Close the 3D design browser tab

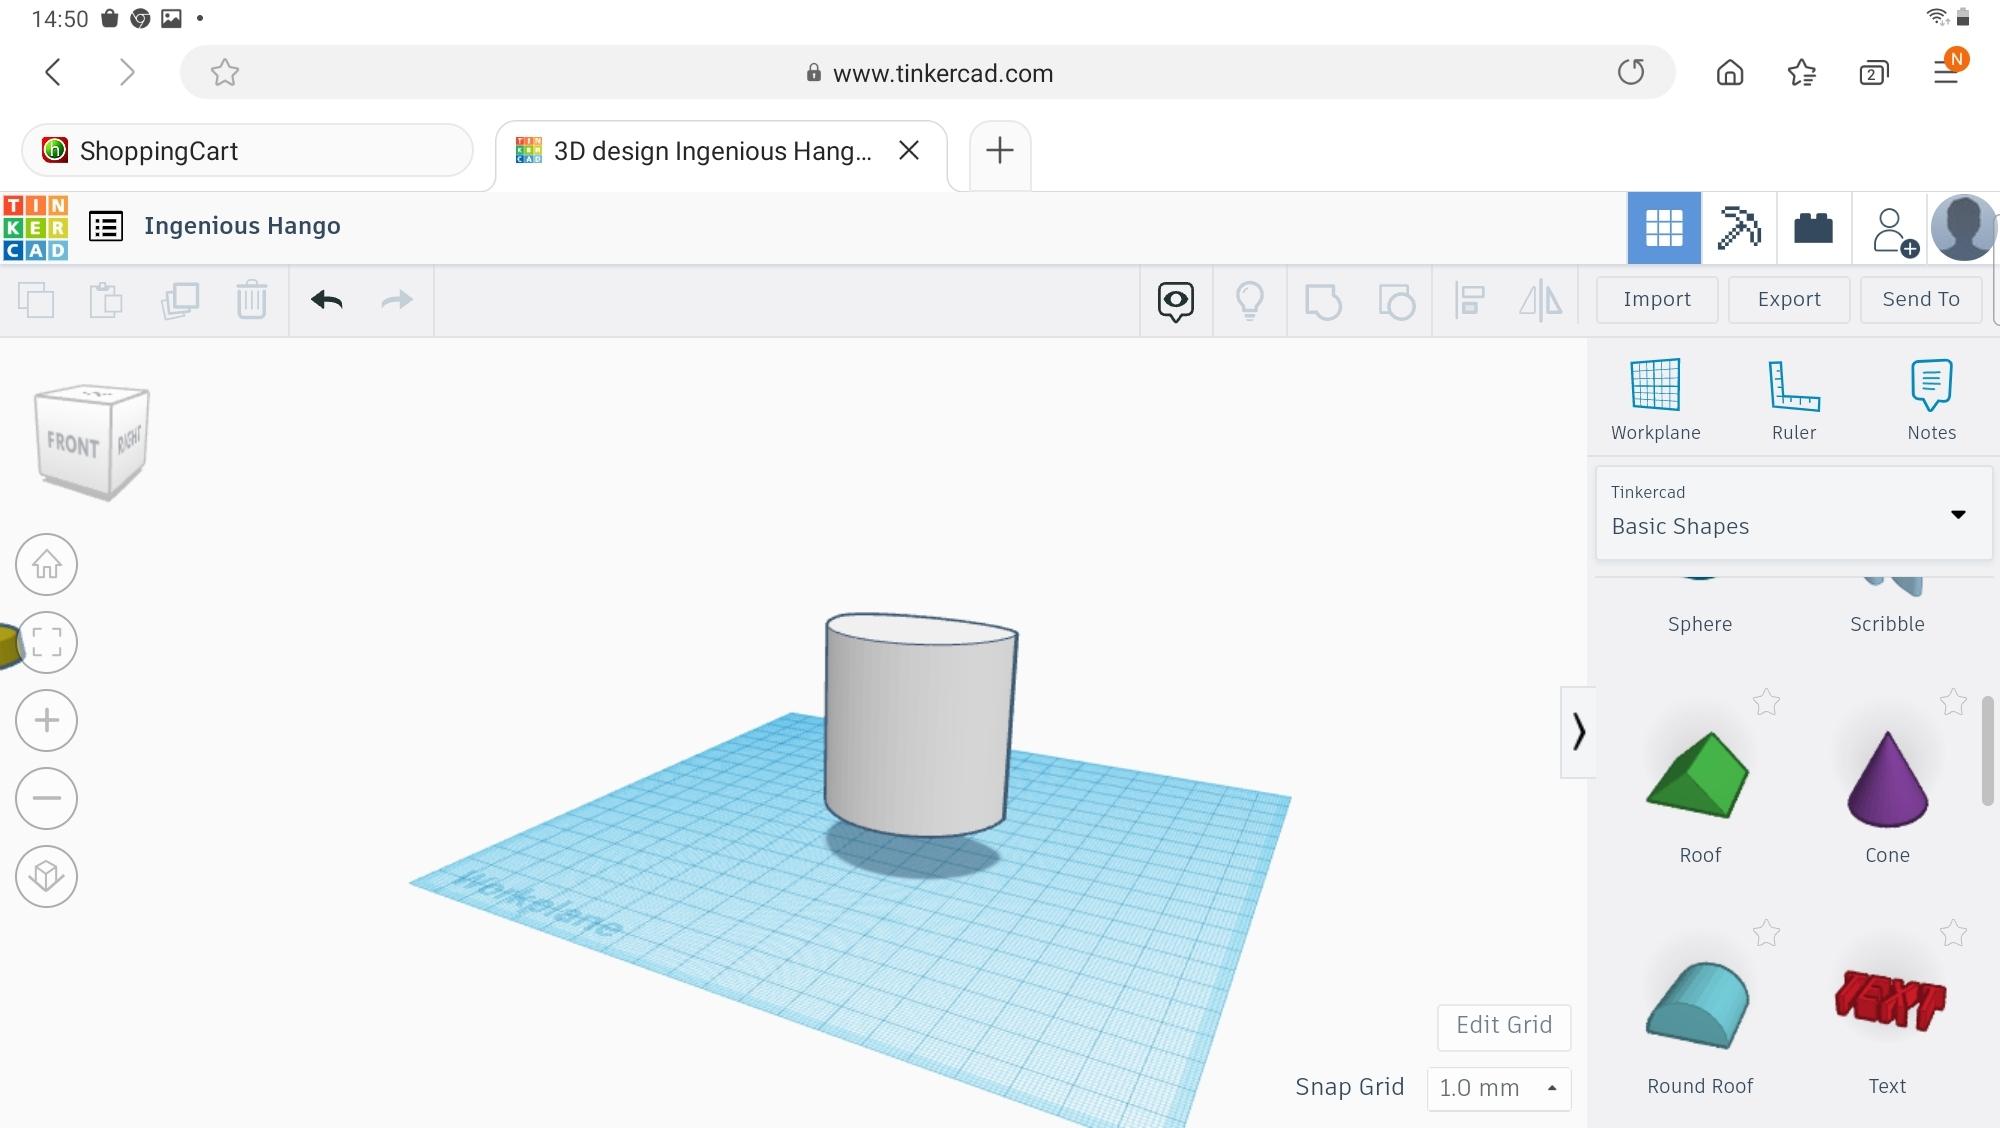coord(909,150)
